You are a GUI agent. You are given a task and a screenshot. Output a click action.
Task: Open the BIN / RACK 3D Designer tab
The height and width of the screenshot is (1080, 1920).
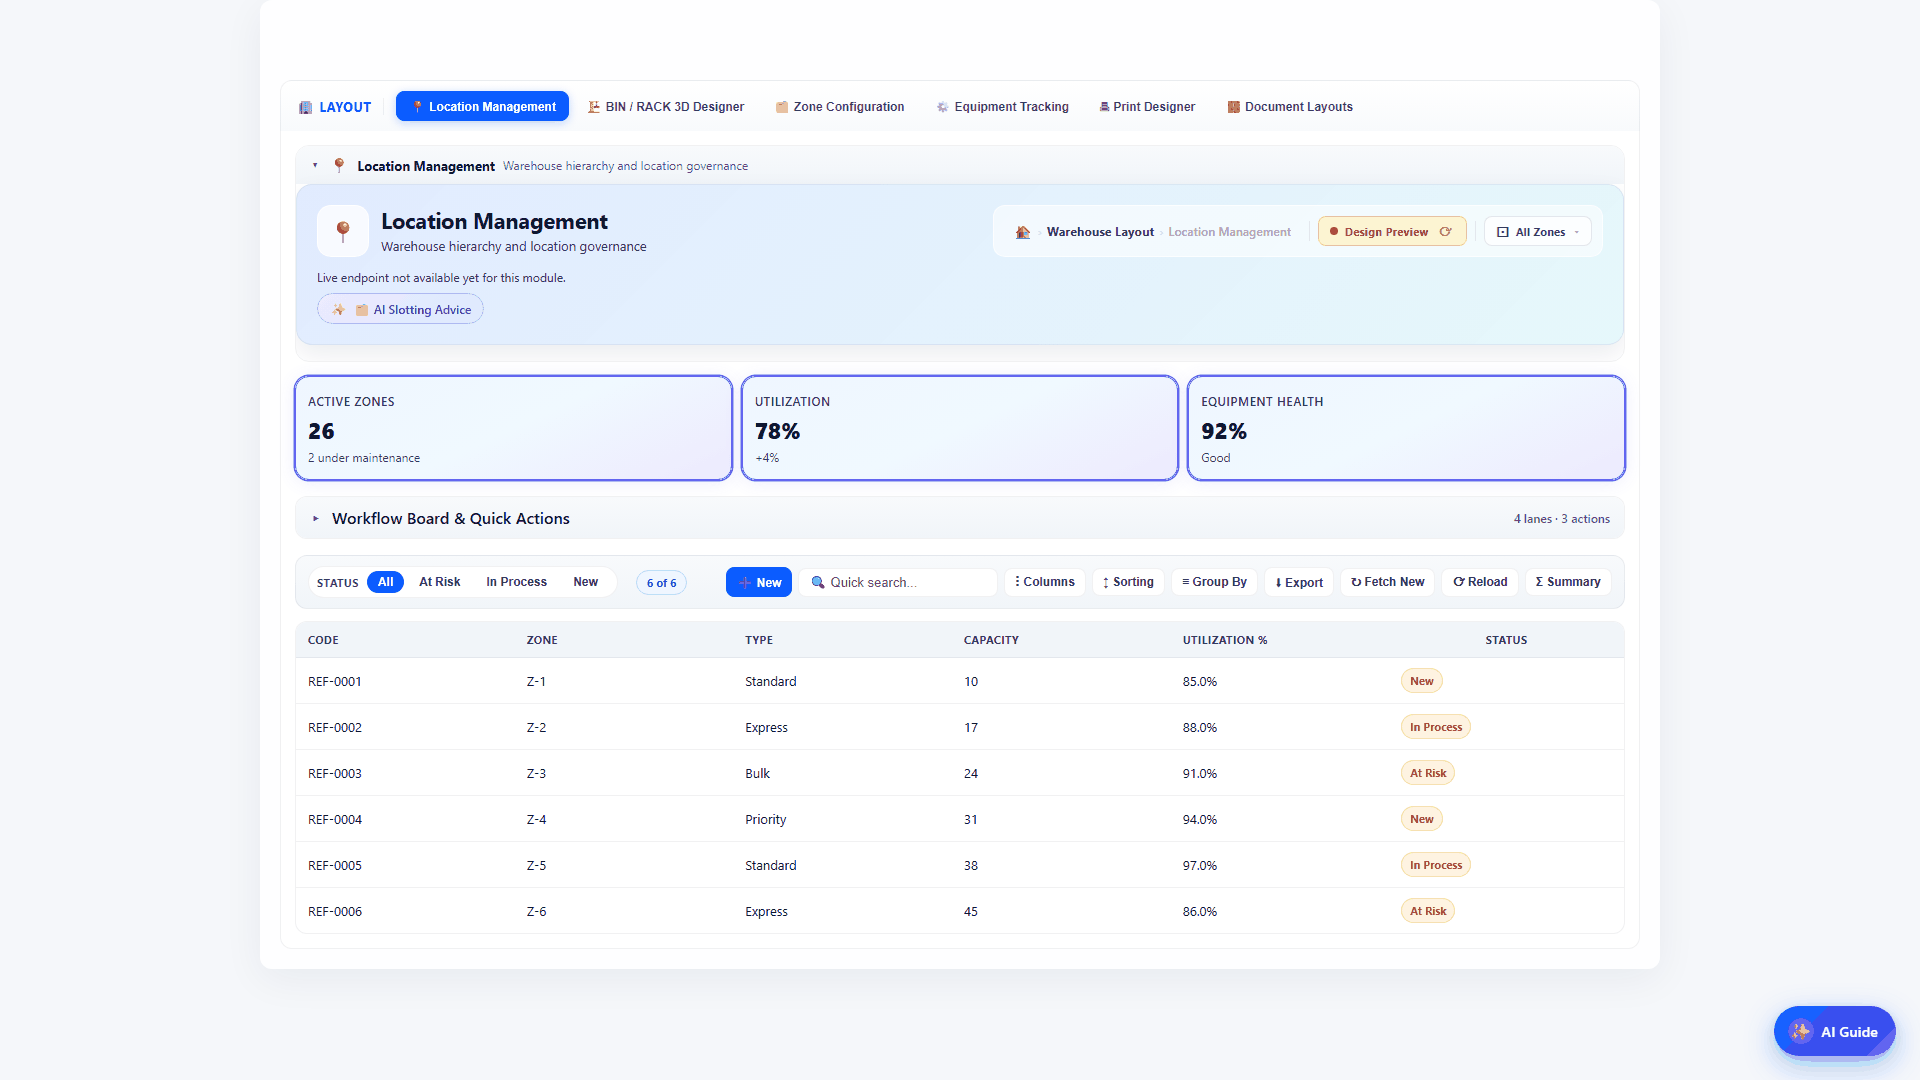tap(666, 107)
